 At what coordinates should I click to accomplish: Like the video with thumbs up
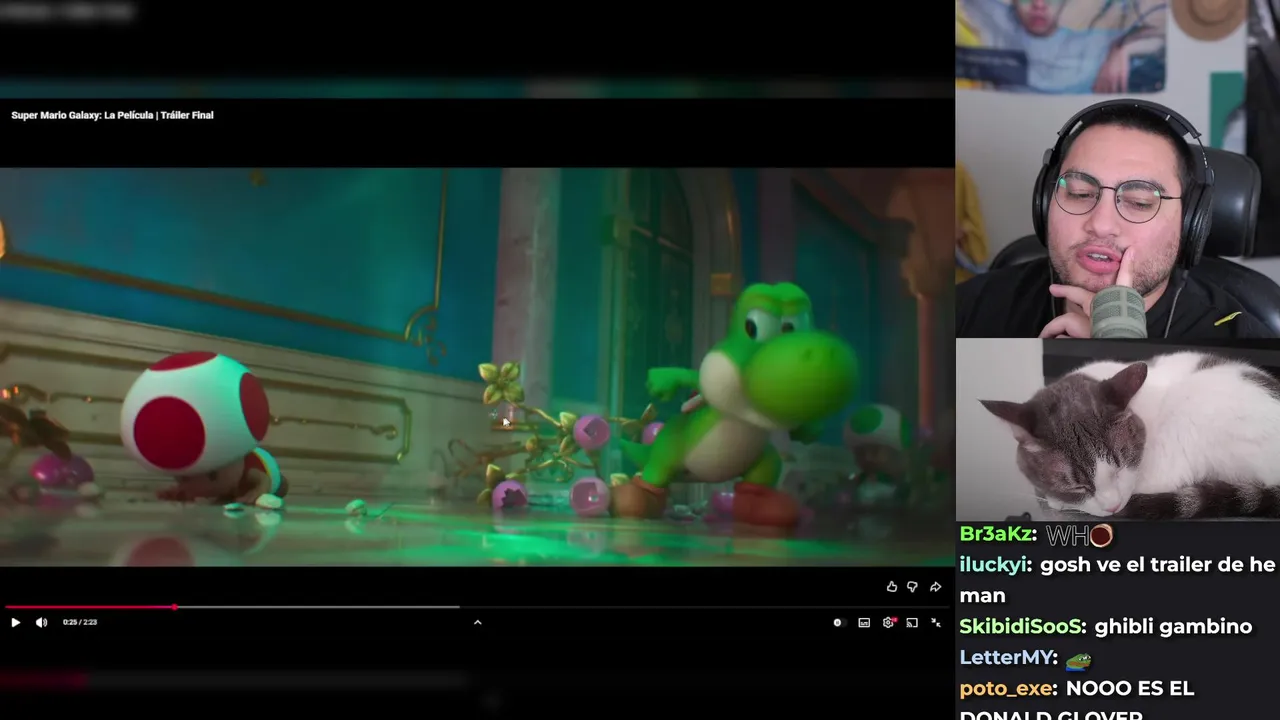892,587
